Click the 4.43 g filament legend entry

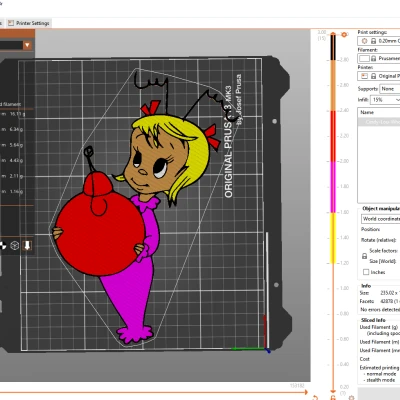12,160
